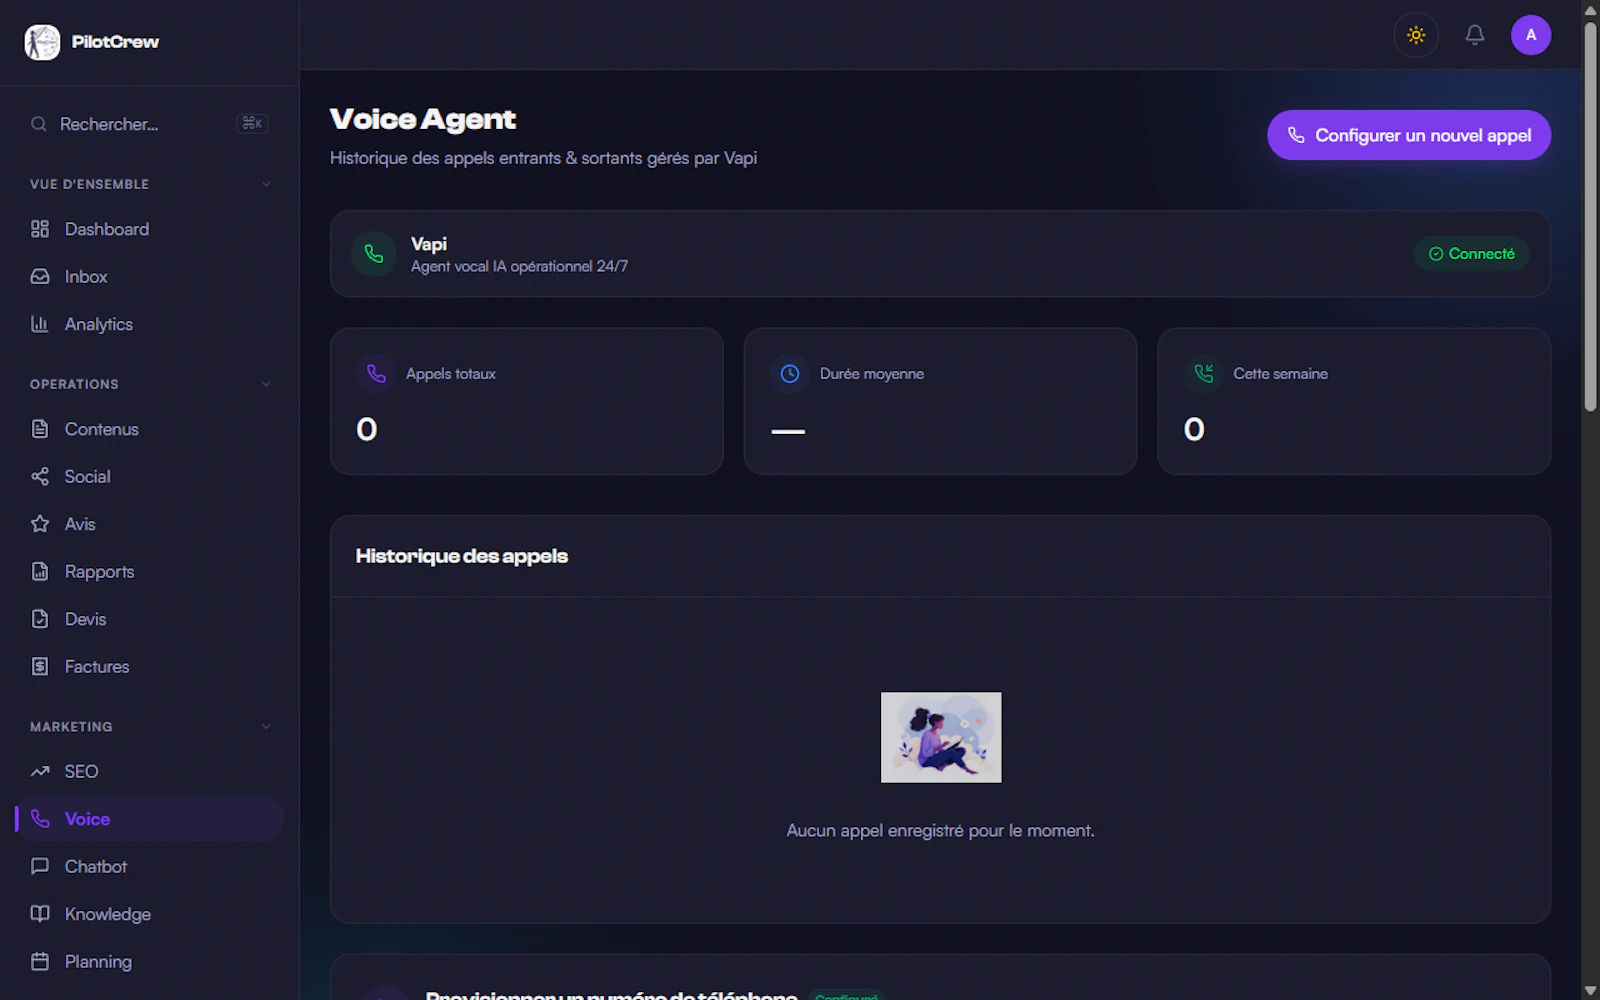The width and height of the screenshot is (1600, 1000).
Task: Click the page scrollbar thumb
Action: [1591, 216]
